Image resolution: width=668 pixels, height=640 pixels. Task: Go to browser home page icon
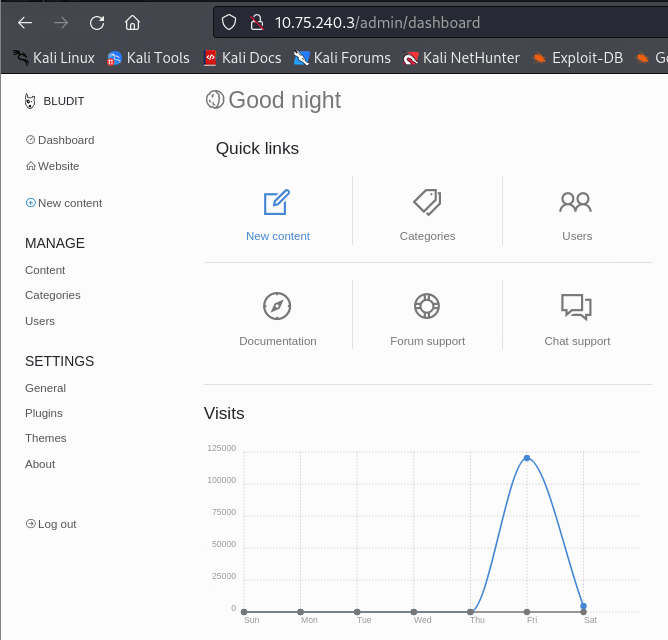132,22
